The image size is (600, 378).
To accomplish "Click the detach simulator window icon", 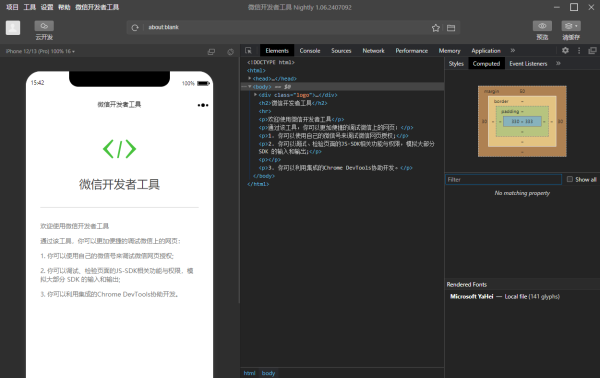I will click(211, 52).
